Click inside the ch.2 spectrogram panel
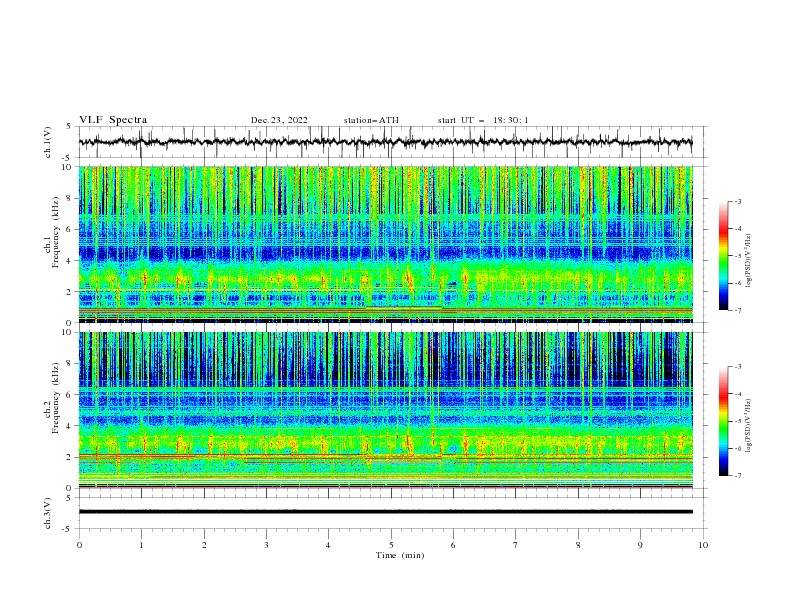This screenshot has height=612, width=792. click(x=385, y=410)
